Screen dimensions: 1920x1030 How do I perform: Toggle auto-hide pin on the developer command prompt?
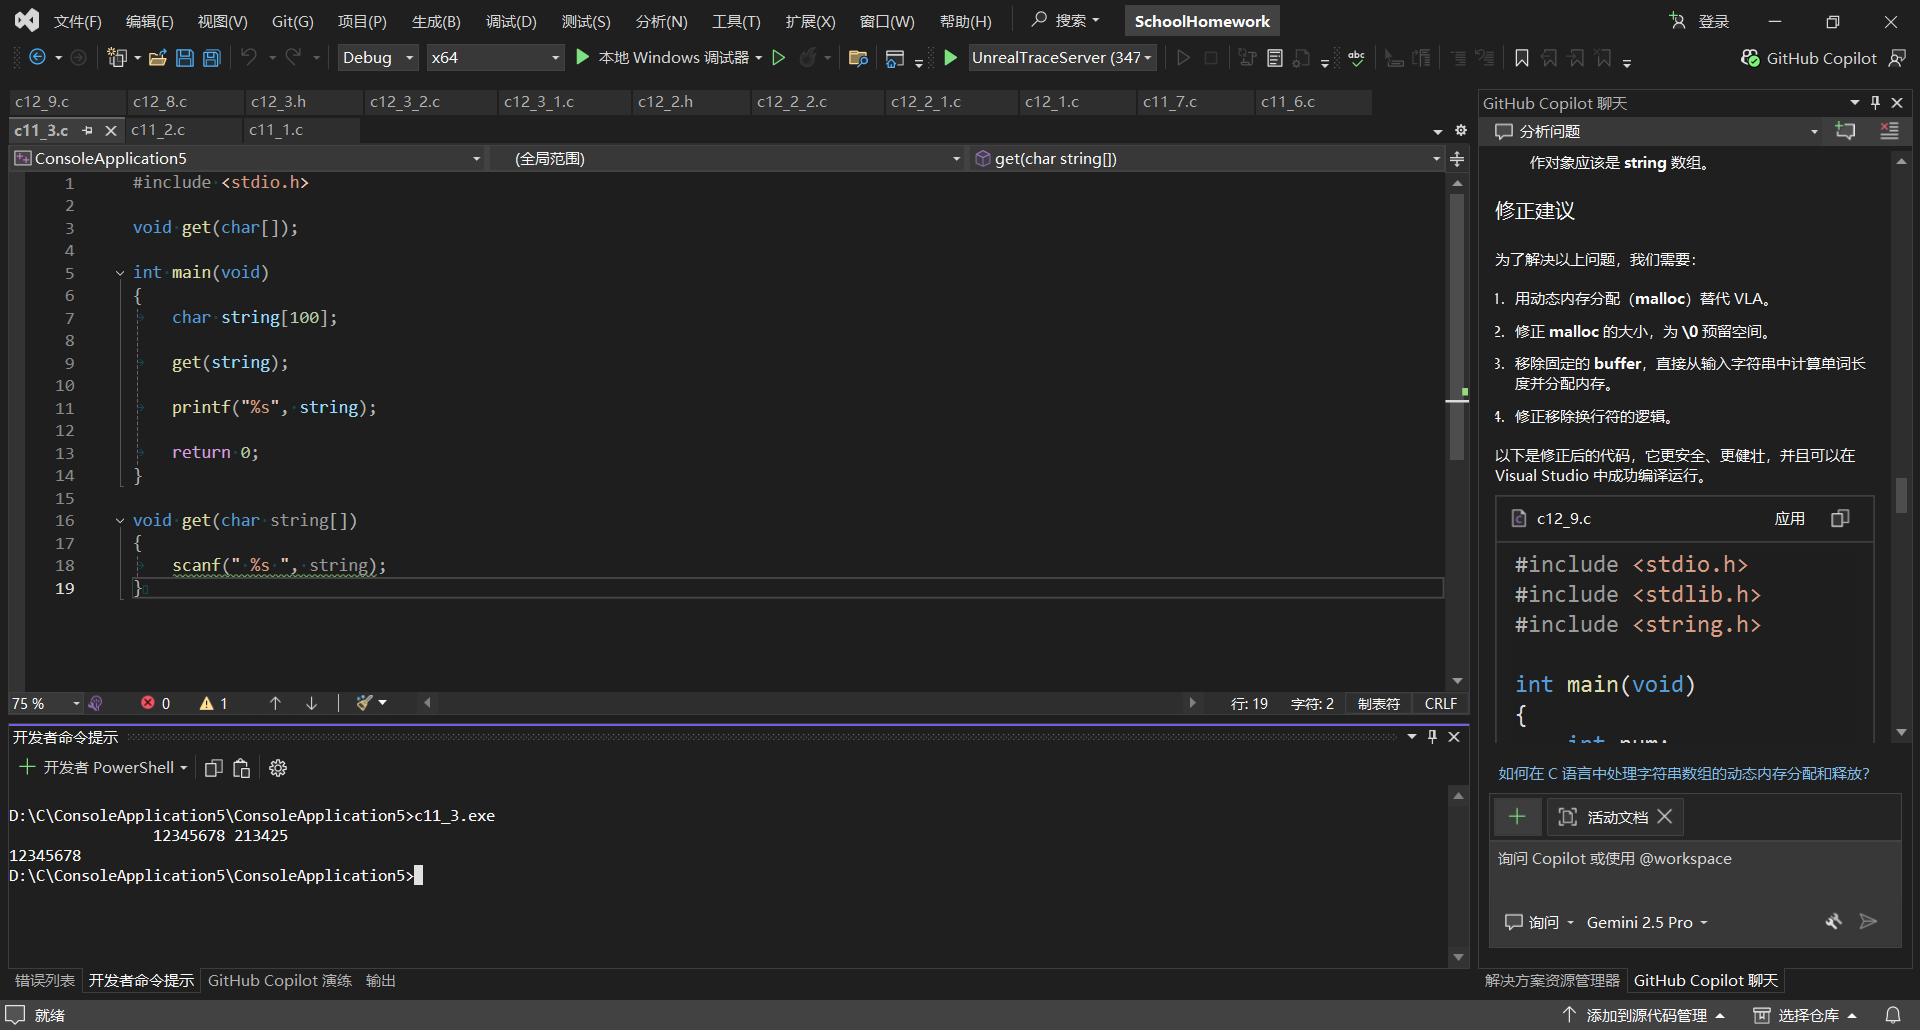pos(1432,737)
